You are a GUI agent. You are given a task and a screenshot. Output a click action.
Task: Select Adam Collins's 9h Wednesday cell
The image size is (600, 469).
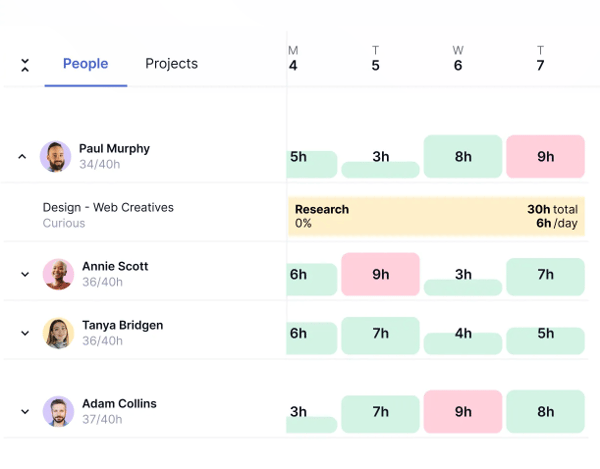tap(463, 411)
